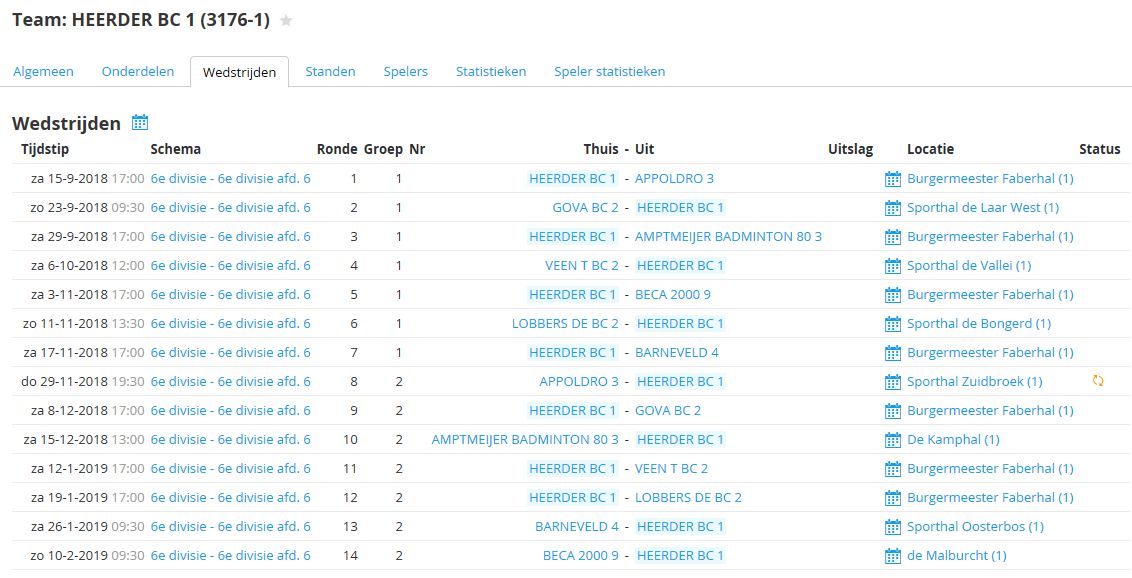Image resolution: width=1132 pixels, height=578 pixels.
Task: Click calendar icon for the 15-9-2018 match
Action: pyautogui.click(x=893, y=179)
